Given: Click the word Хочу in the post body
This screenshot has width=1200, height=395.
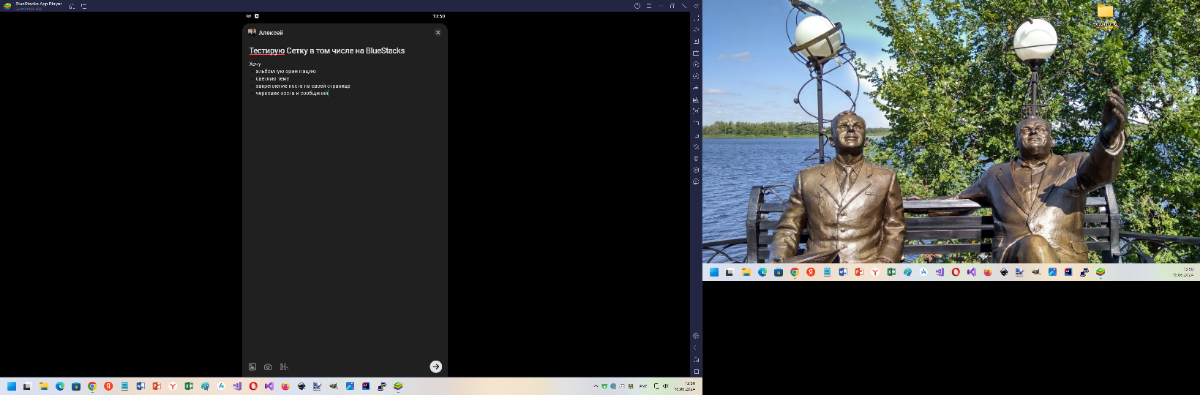Looking at the screenshot, I should coord(255,65).
